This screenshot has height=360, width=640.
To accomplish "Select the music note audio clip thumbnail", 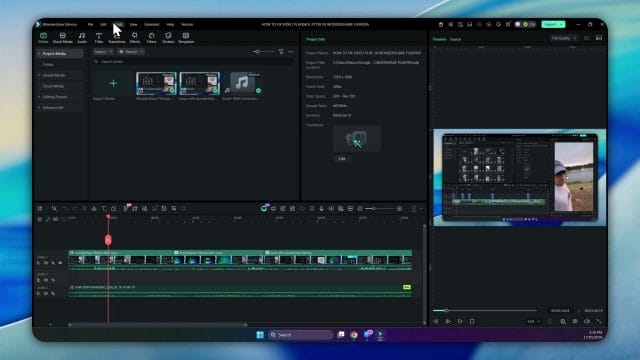I will click(x=242, y=83).
